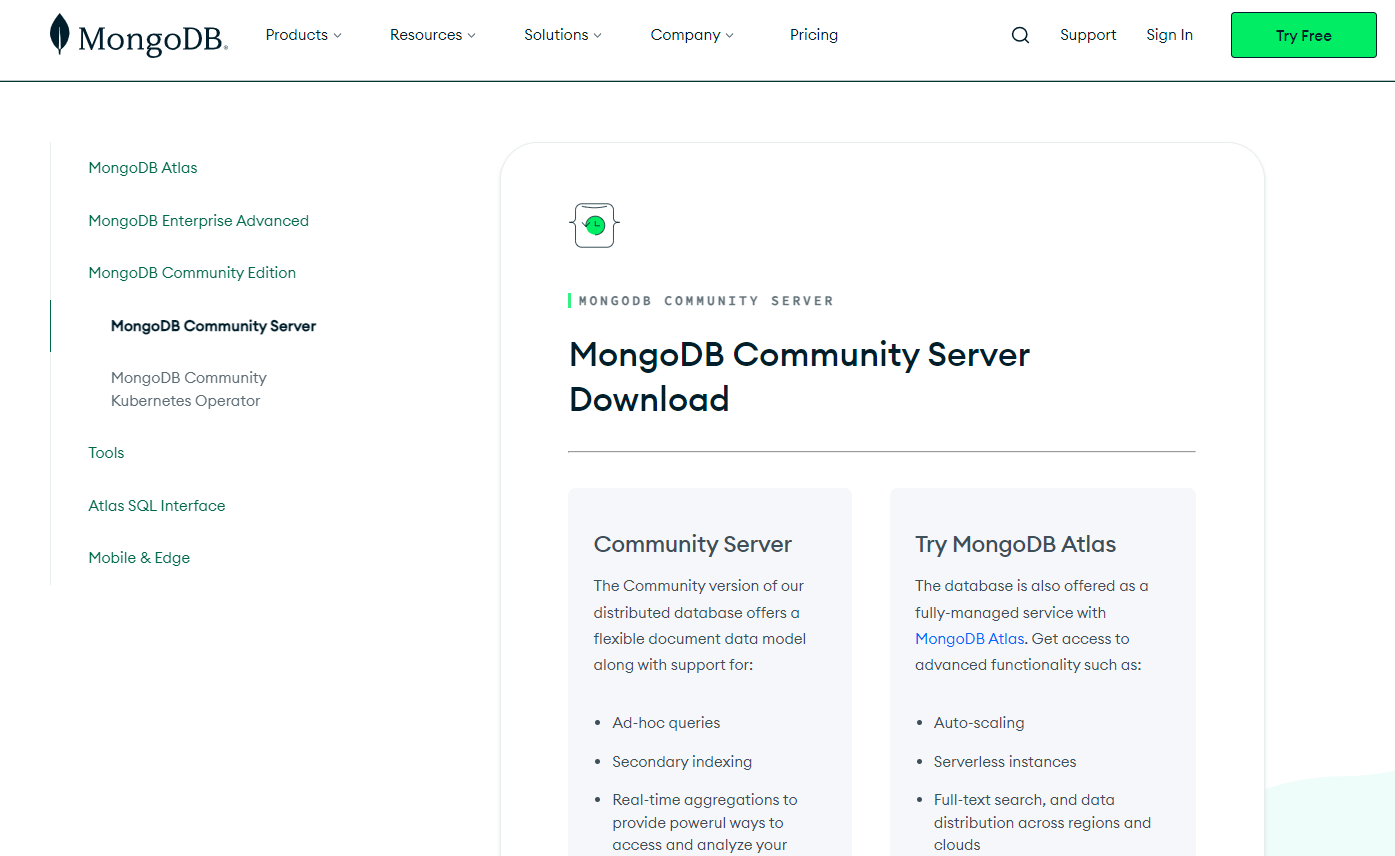Click the Secondary indexing bullet

tap(682, 762)
